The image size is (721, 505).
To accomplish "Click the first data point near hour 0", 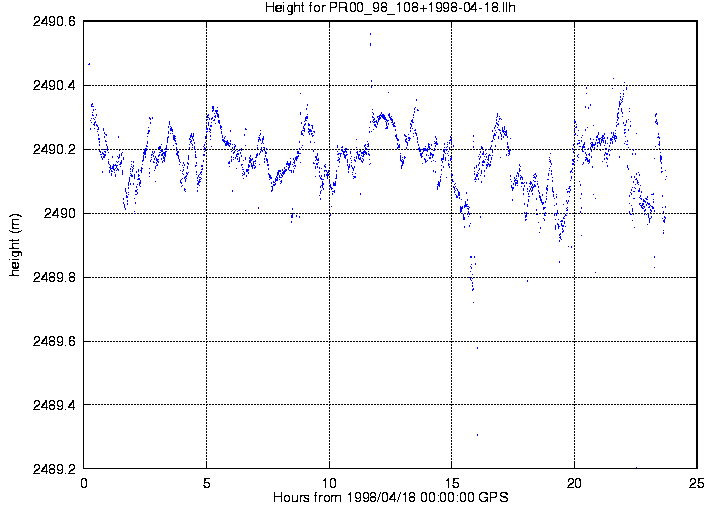I will tap(88, 64).
